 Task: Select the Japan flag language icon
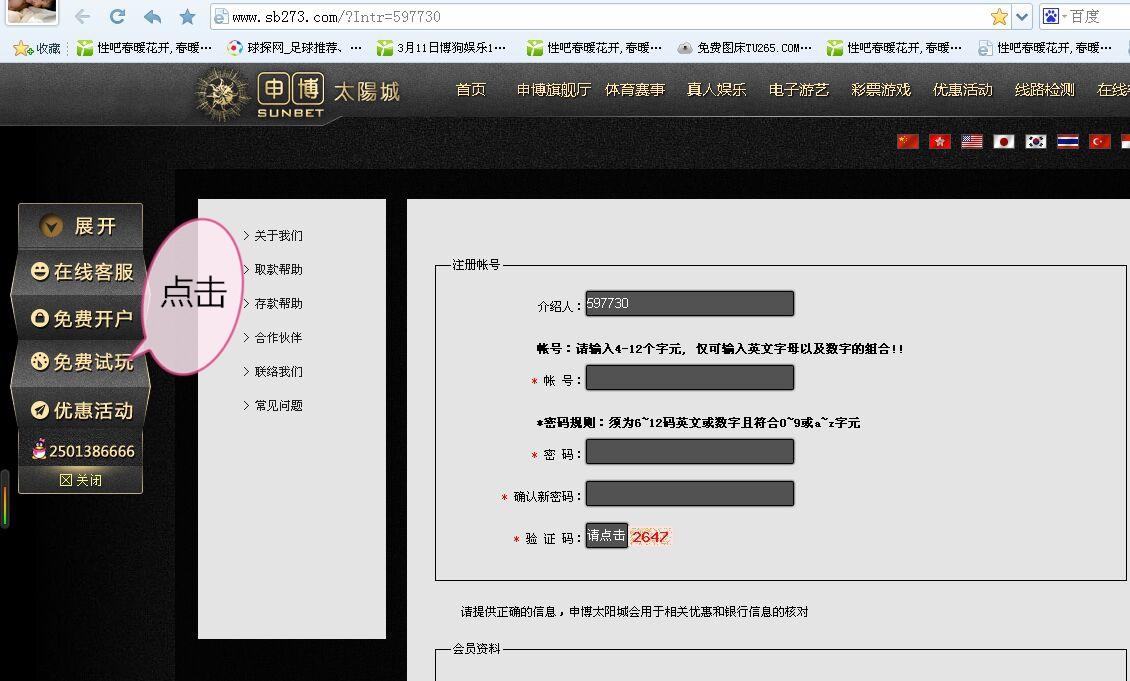click(1004, 141)
